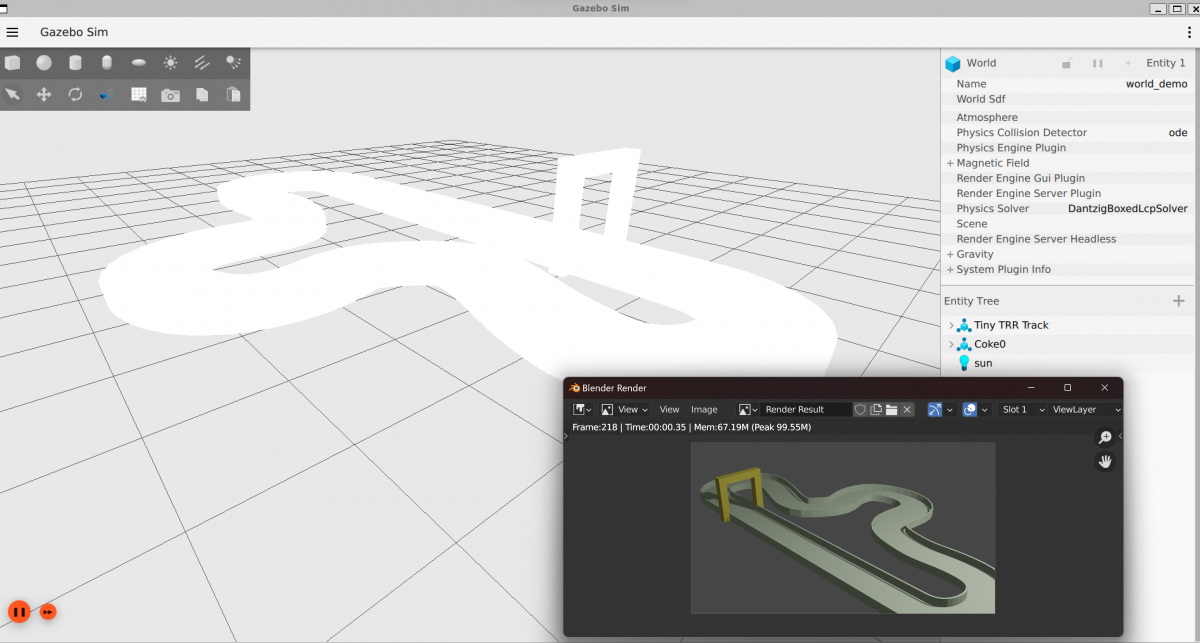Click the world_demo name value

[x=1156, y=84]
